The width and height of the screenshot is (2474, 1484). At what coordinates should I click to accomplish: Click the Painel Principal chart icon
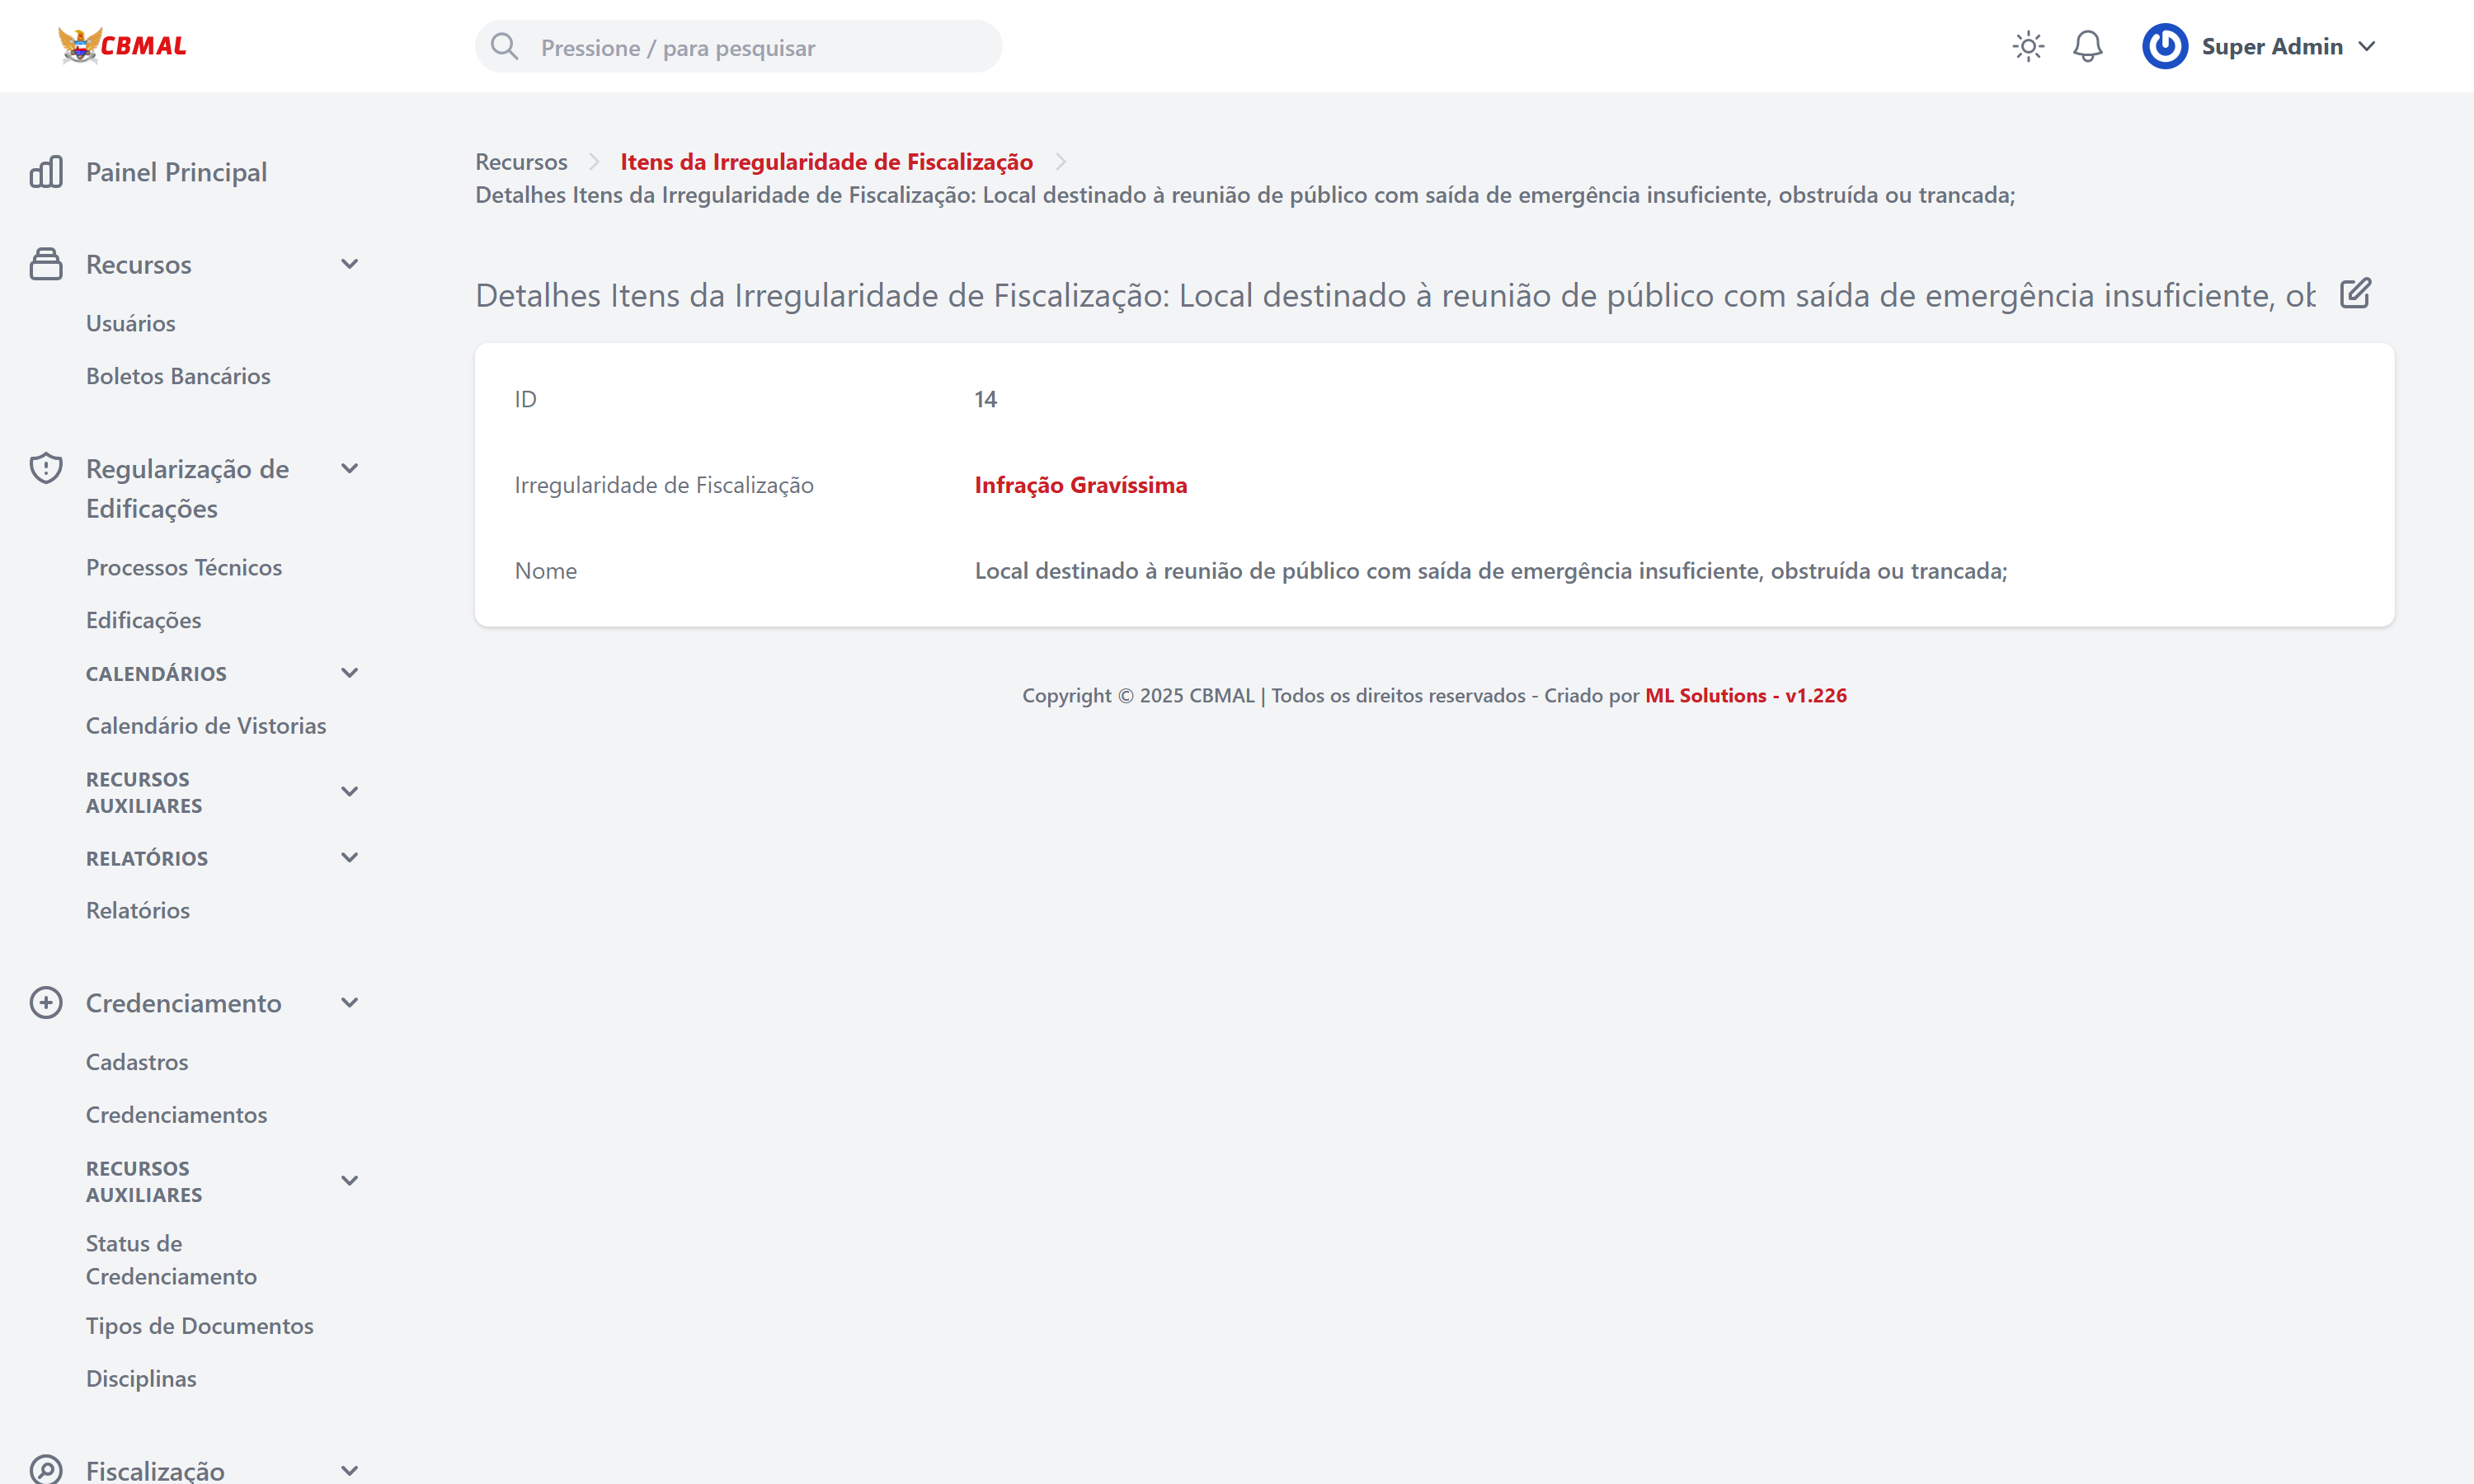(46, 172)
